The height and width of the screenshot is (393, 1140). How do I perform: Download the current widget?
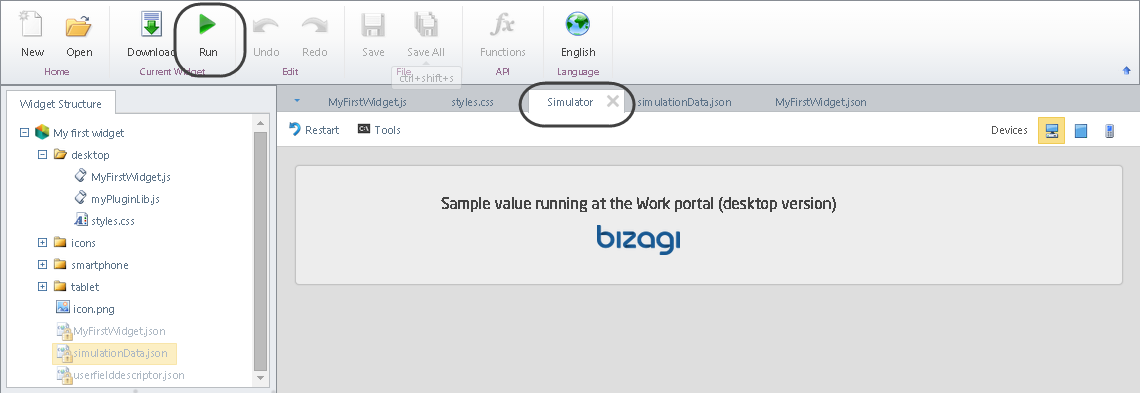coord(151,25)
